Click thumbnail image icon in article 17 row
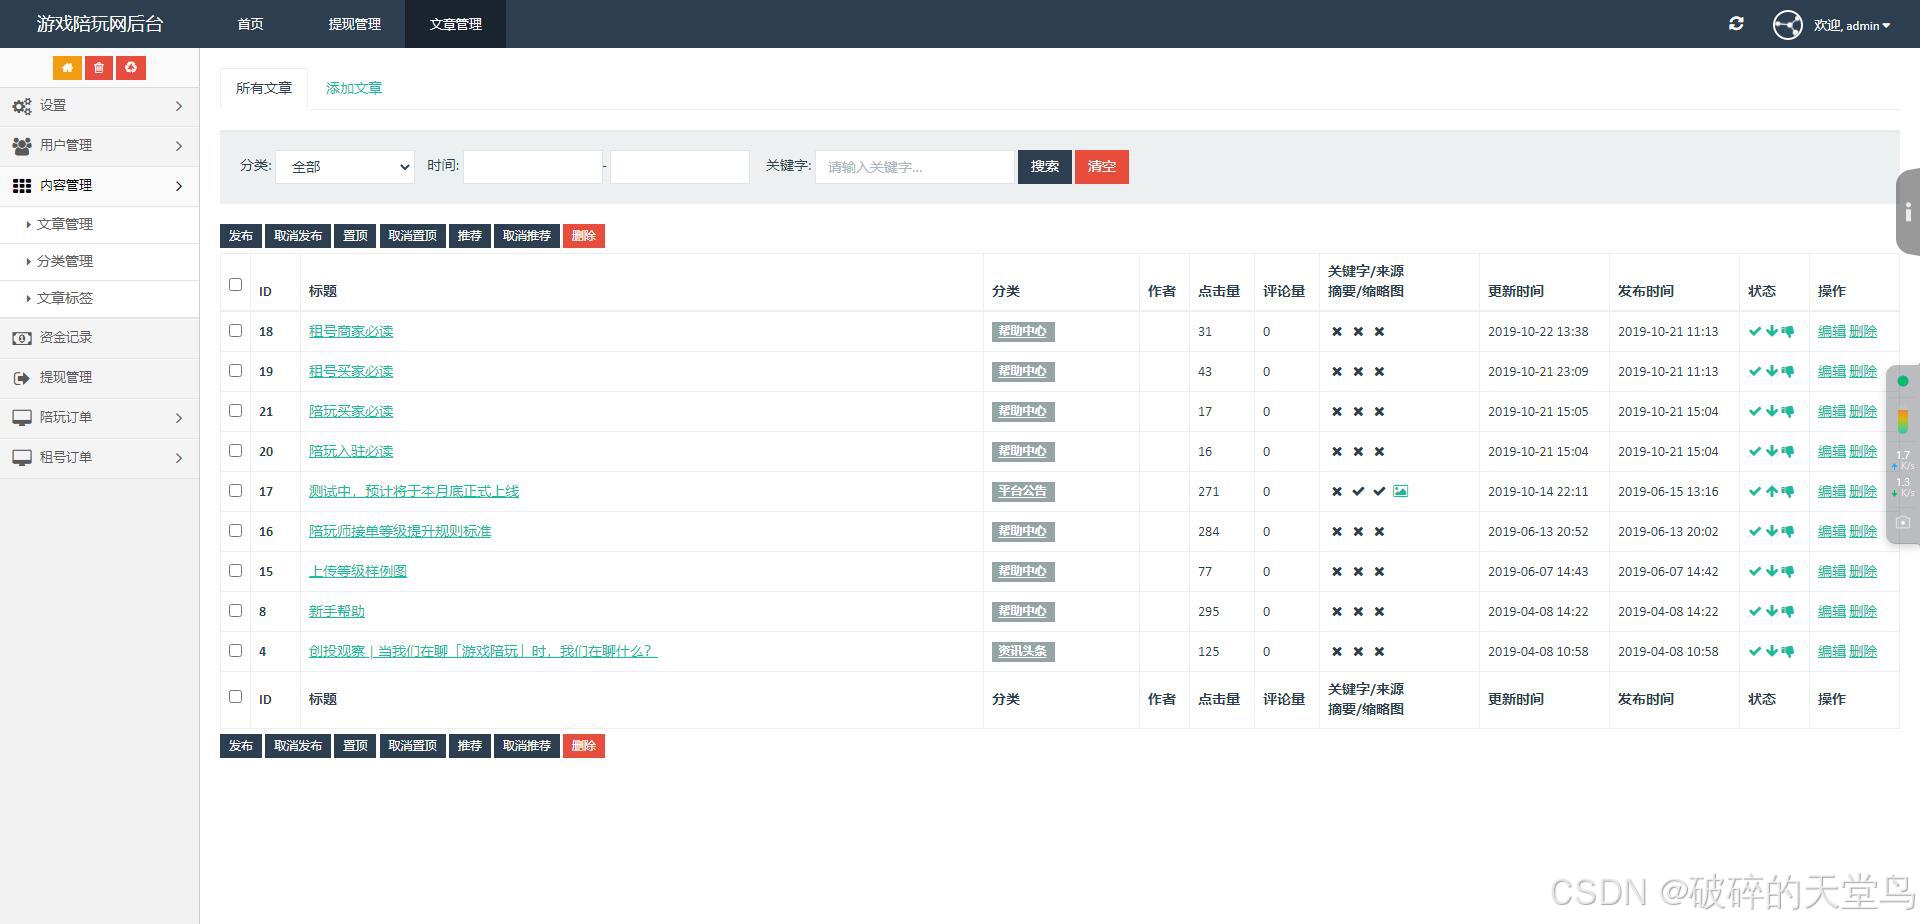Viewport: 1920px width, 924px height. 1400,491
